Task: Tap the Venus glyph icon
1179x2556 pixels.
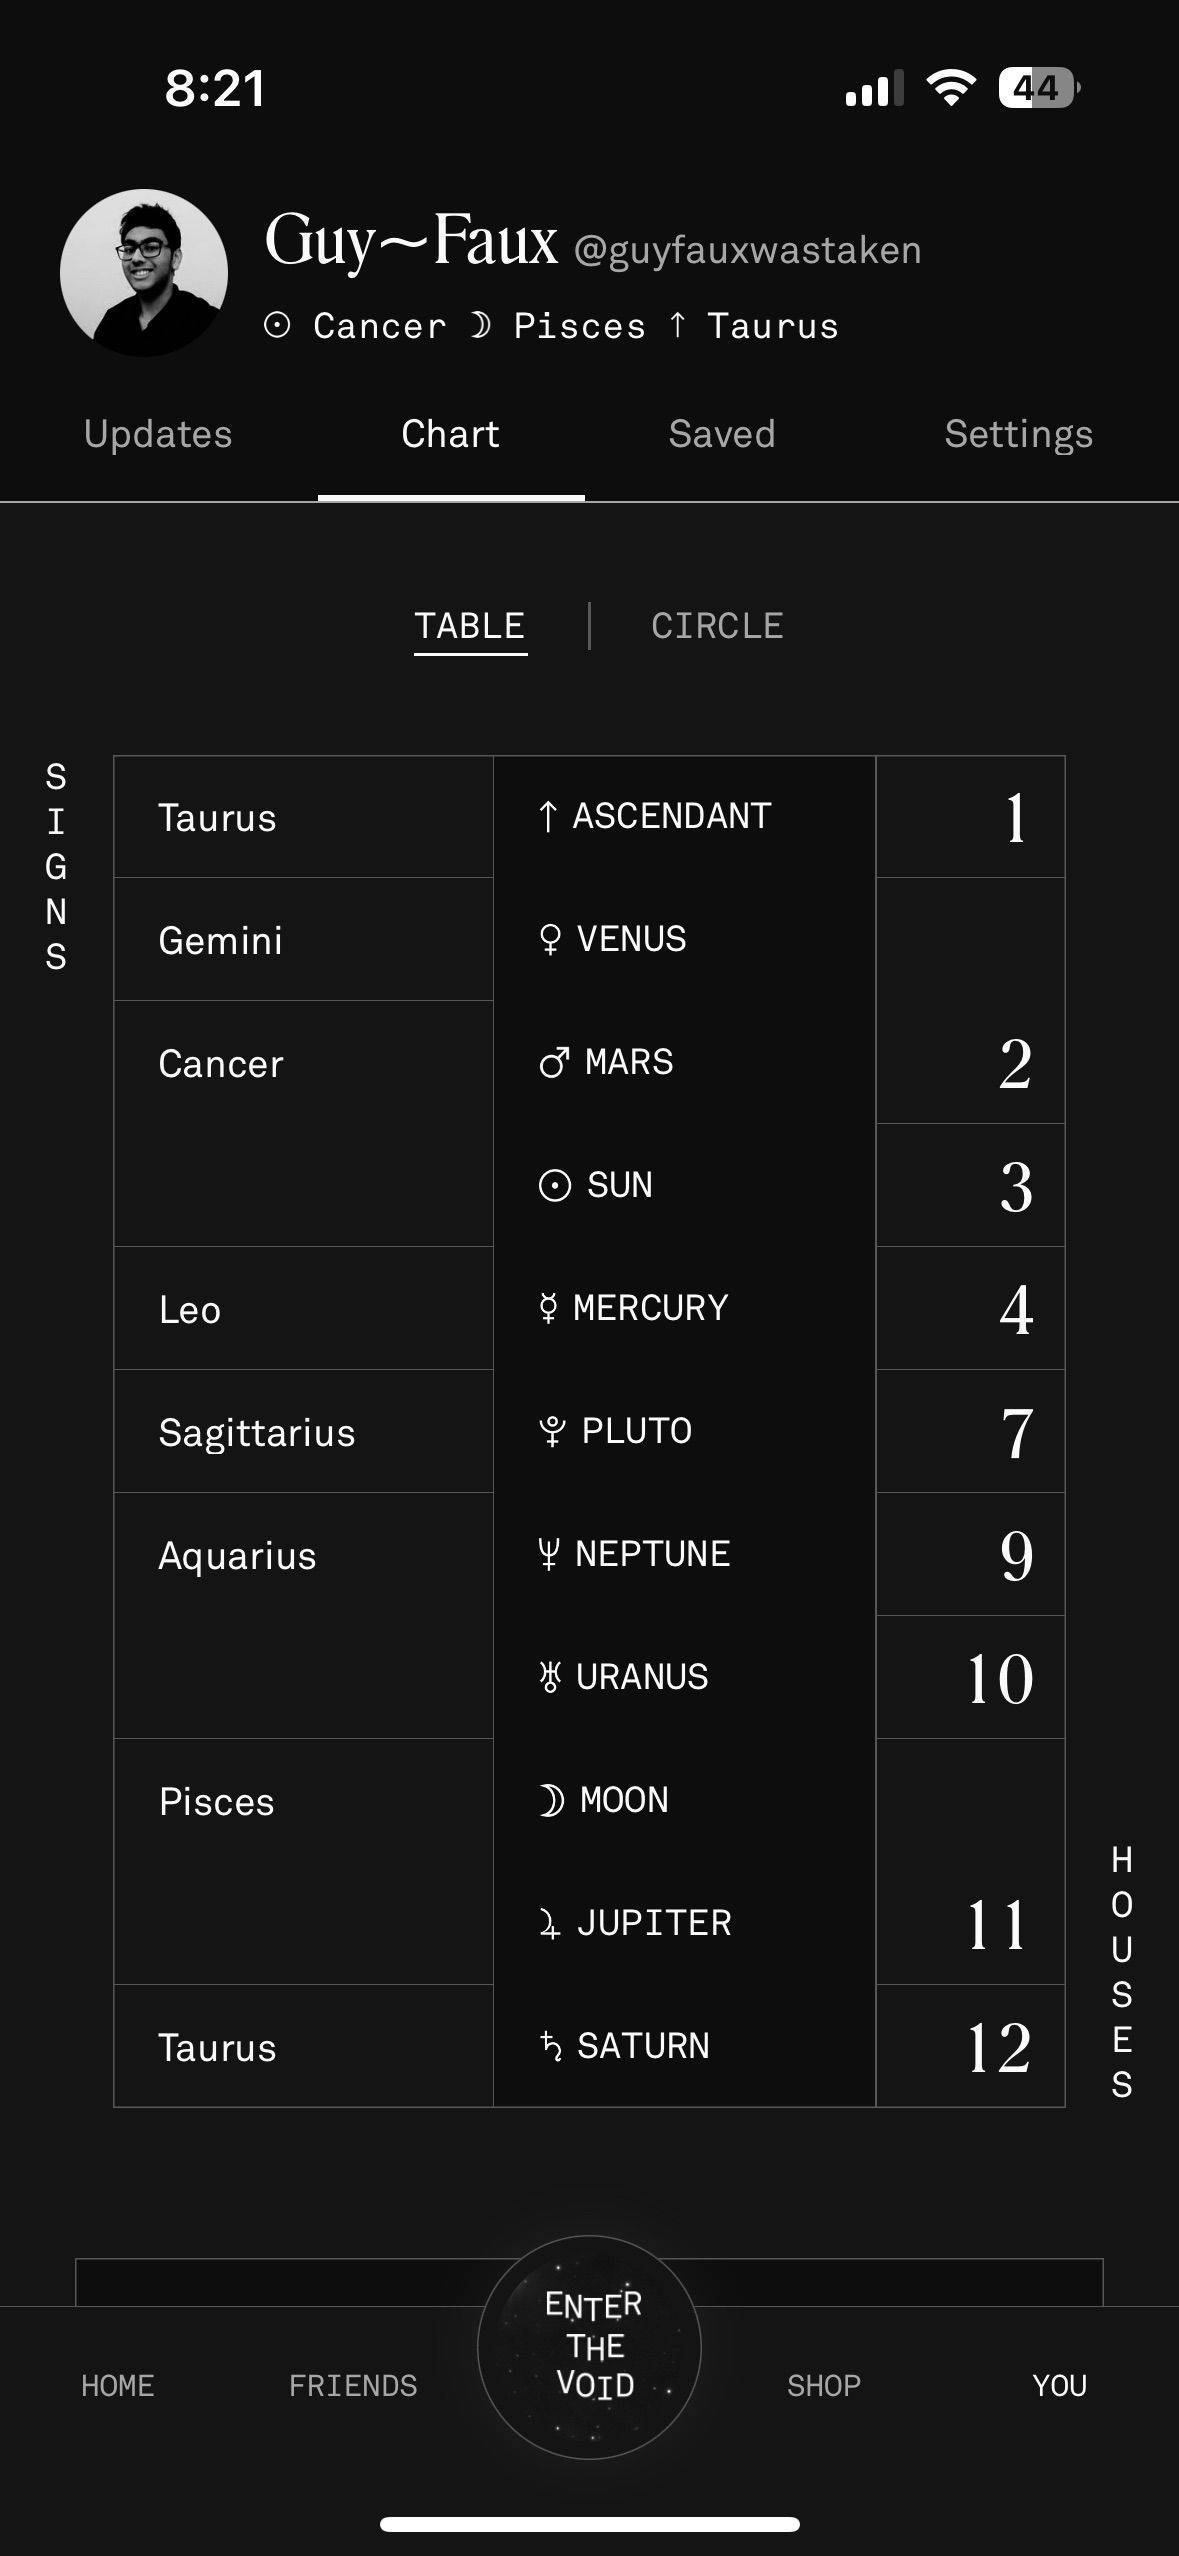Action: pyautogui.click(x=549, y=940)
